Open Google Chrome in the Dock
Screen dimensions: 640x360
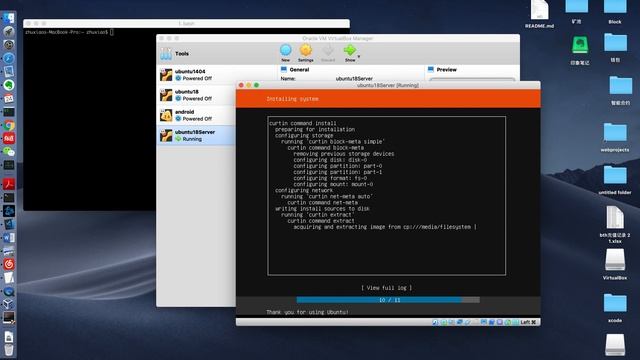tap(9, 125)
